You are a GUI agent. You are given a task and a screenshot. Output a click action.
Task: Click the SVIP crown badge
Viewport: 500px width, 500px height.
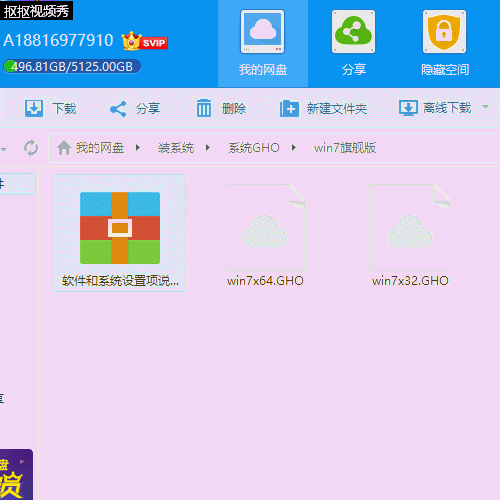point(144,41)
